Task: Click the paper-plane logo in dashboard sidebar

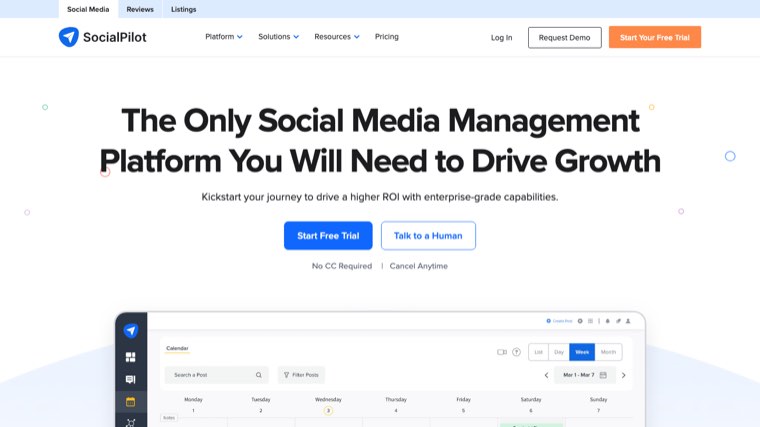Action: pyautogui.click(x=131, y=331)
